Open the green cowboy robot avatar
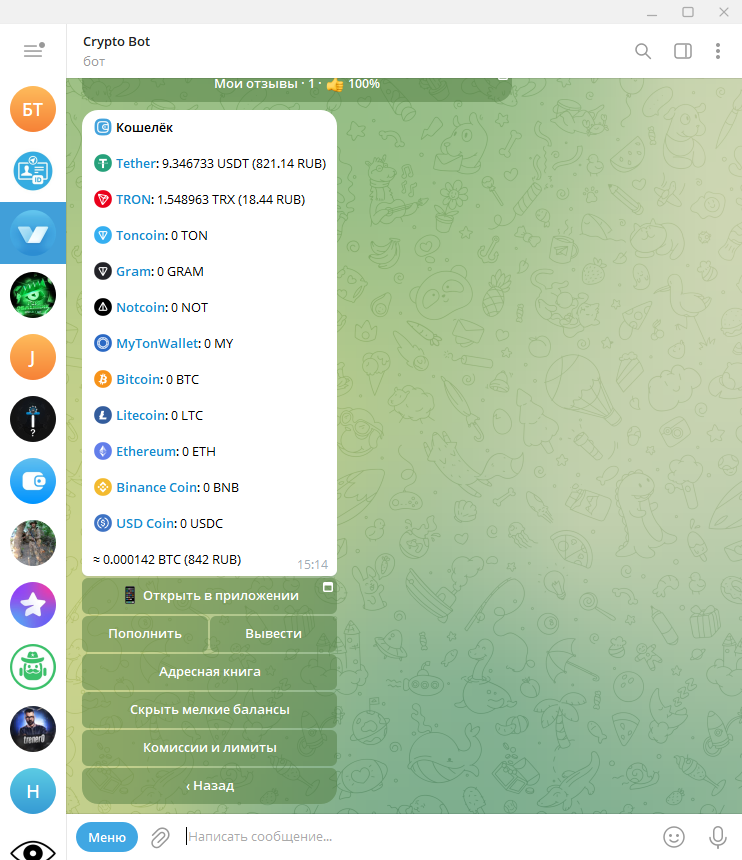Screen dimensions: 742x860 [x=33, y=667]
